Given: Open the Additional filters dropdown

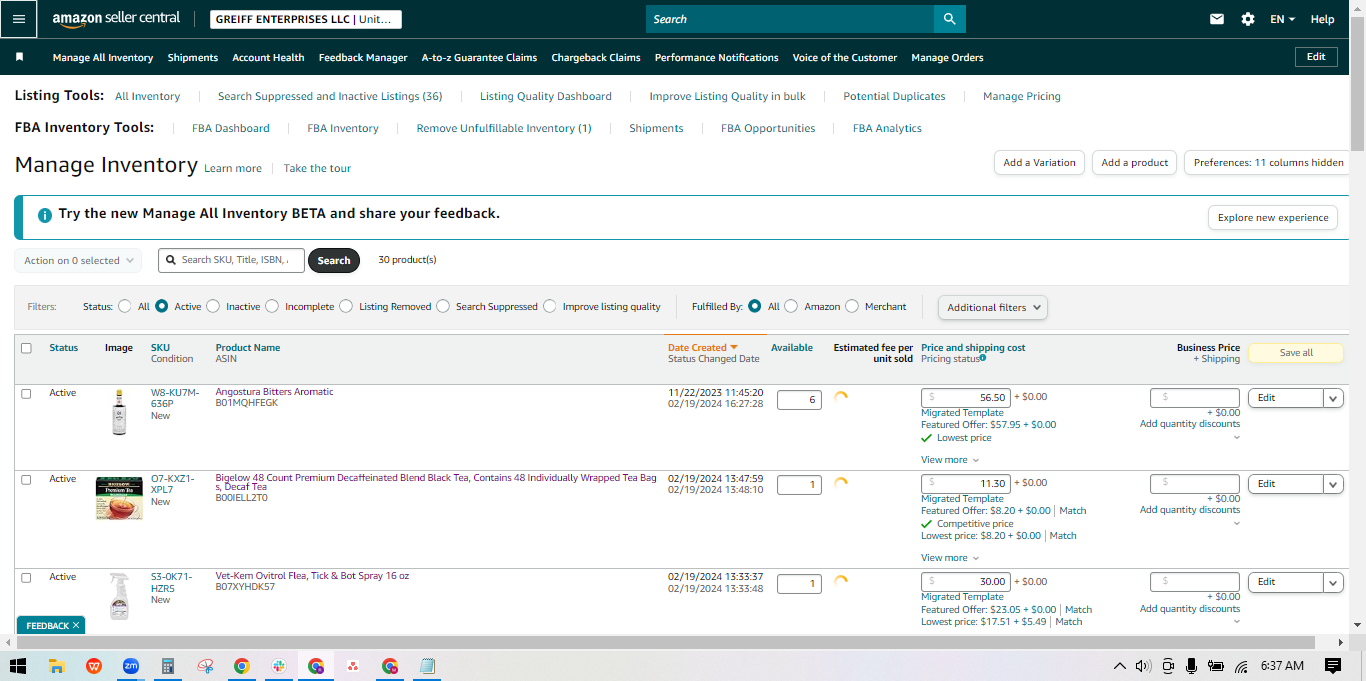Looking at the screenshot, I should pos(992,308).
